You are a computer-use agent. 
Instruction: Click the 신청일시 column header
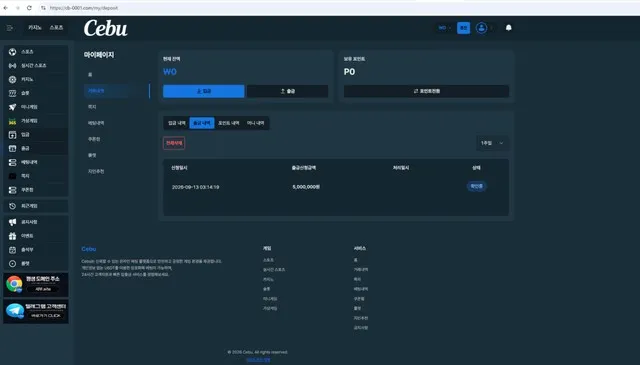[180, 168]
